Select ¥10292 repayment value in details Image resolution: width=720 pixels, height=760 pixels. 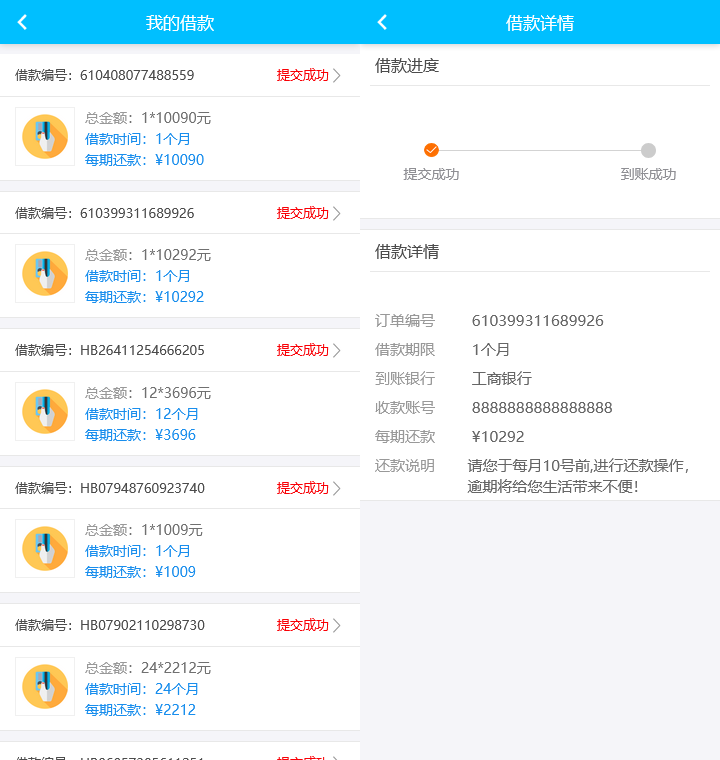point(498,437)
